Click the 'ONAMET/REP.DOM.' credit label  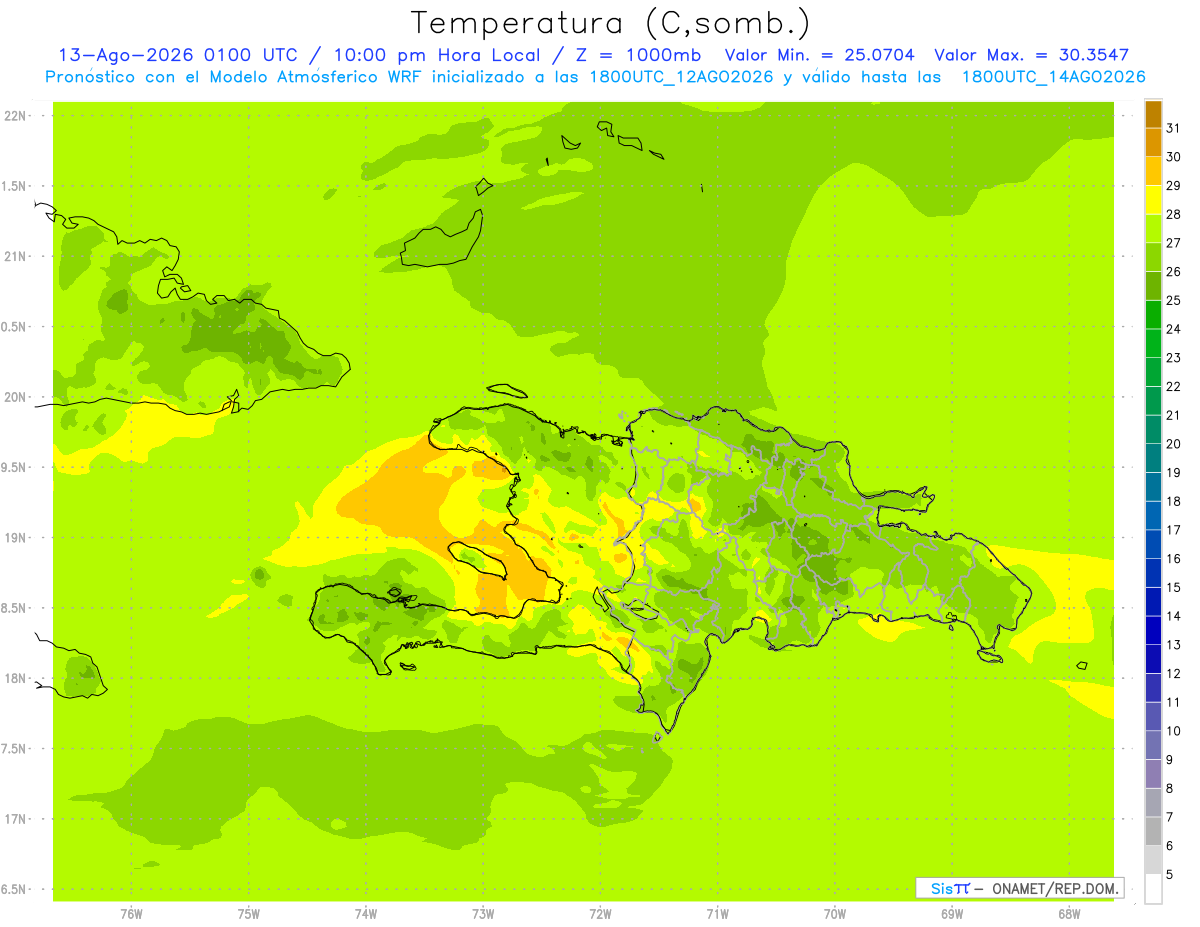click(1056, 888)
